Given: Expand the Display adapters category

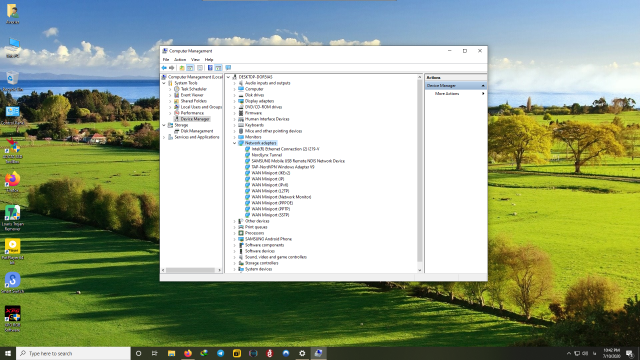Looking at the screenshot, I should pyautogui.click(x=235, y=101).
